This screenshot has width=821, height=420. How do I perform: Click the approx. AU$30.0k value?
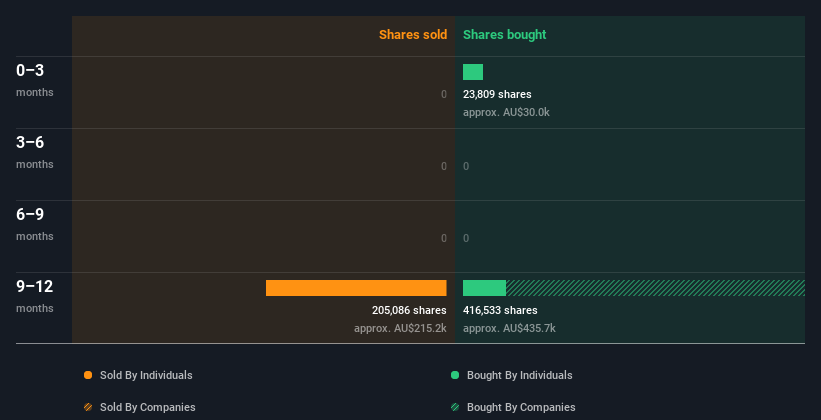[506, 112]
